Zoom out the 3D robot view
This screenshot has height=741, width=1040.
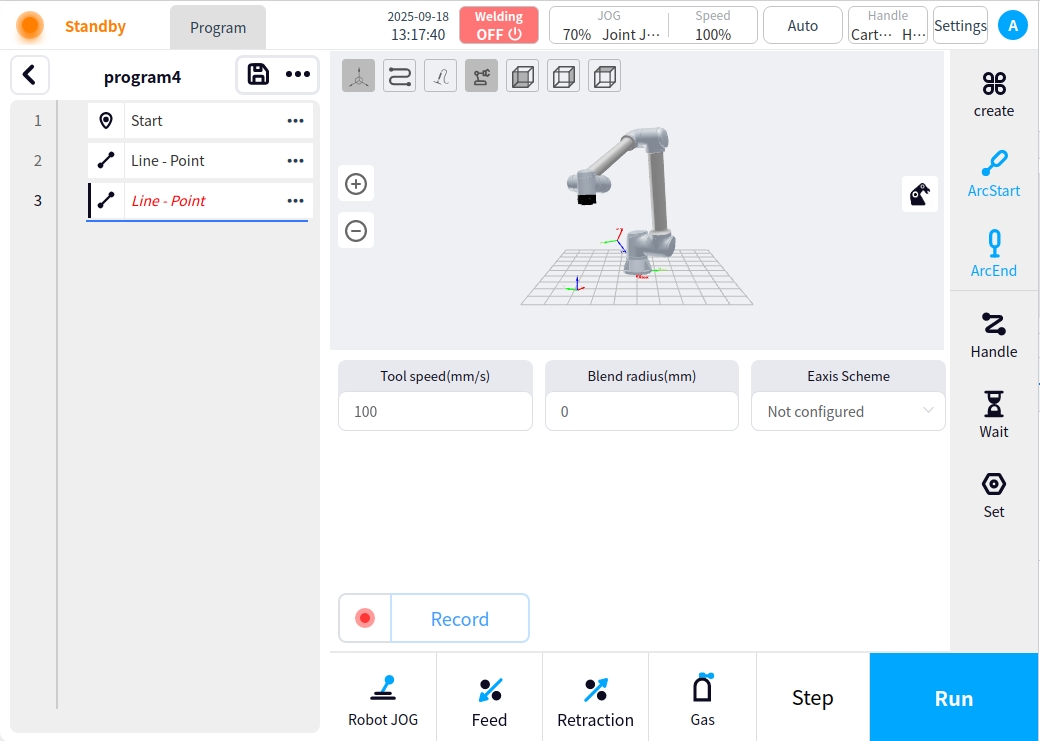pos(356,232)
